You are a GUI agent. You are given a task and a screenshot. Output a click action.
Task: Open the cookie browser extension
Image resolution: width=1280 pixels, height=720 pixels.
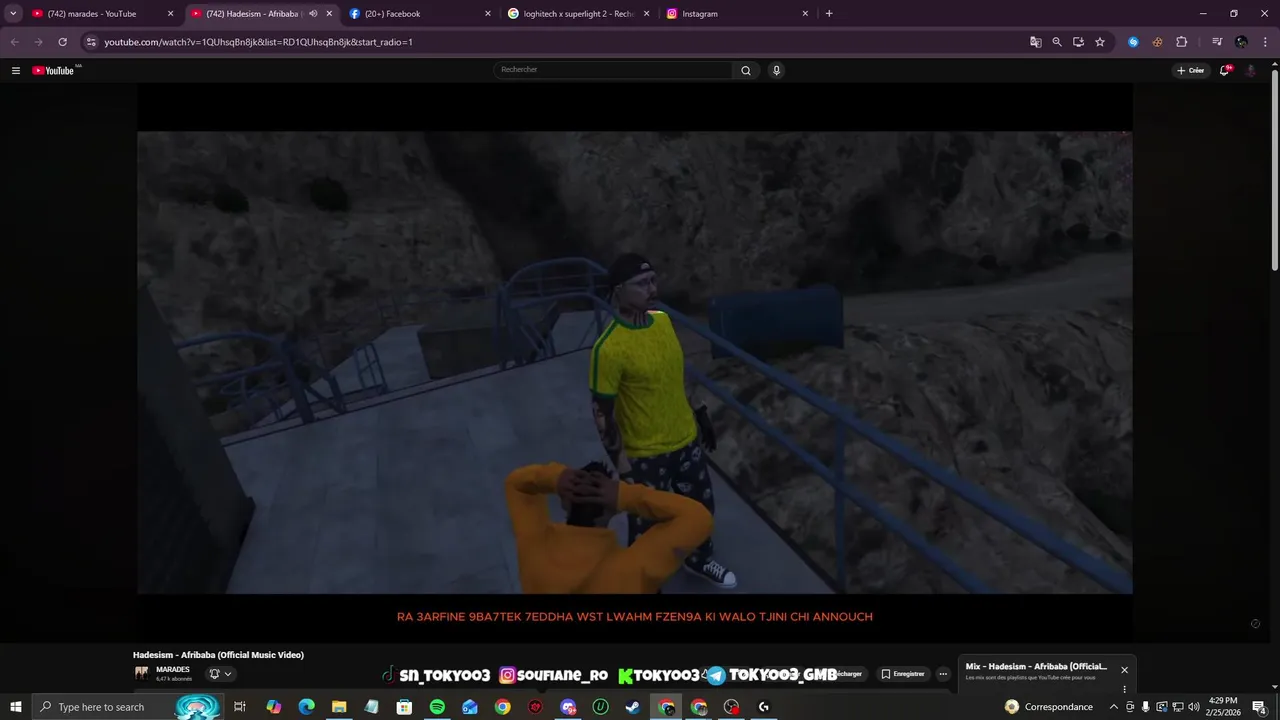1157,42
